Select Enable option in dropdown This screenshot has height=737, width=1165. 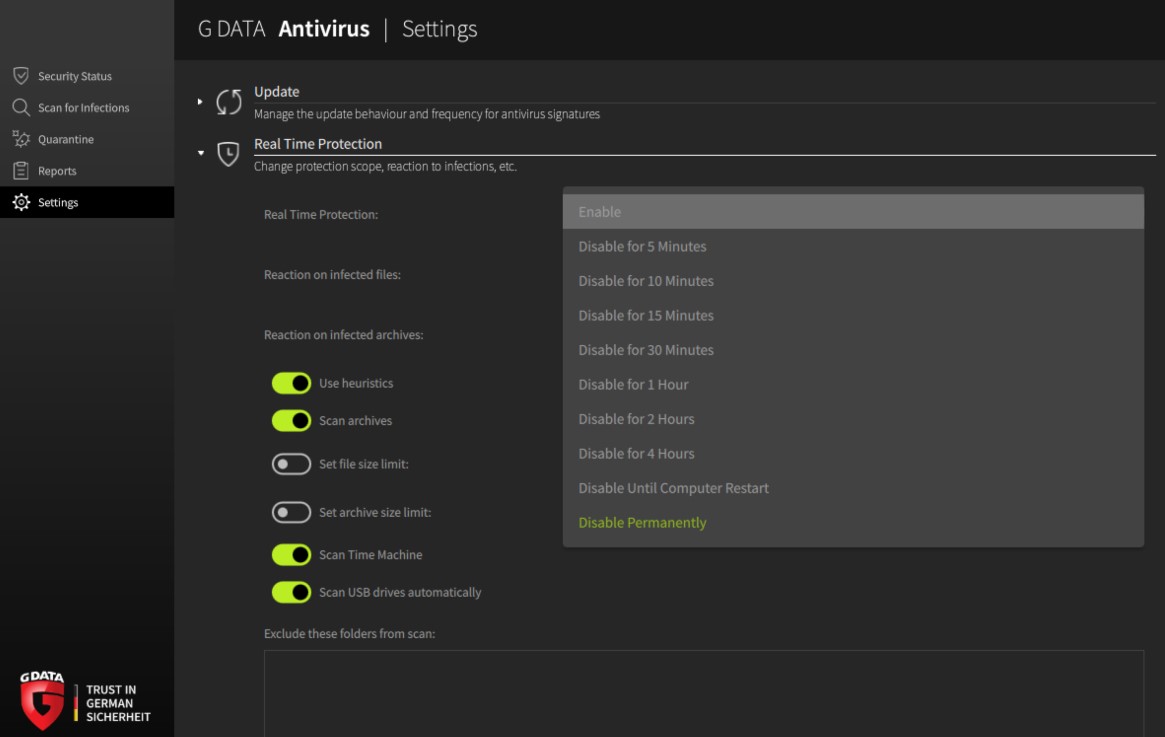coord(853,212)
